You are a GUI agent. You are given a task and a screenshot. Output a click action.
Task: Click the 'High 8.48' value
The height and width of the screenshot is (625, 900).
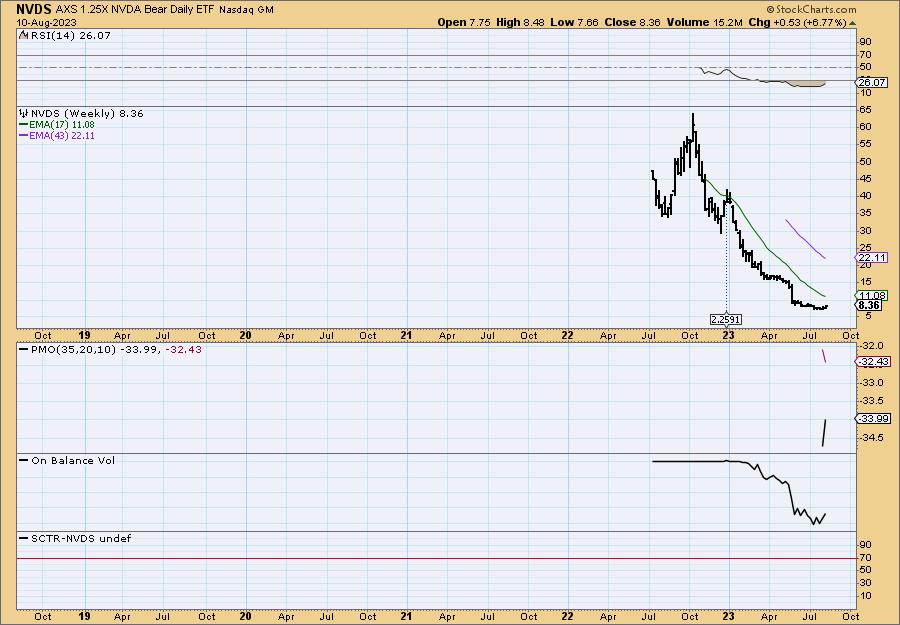tap(520, 22)
